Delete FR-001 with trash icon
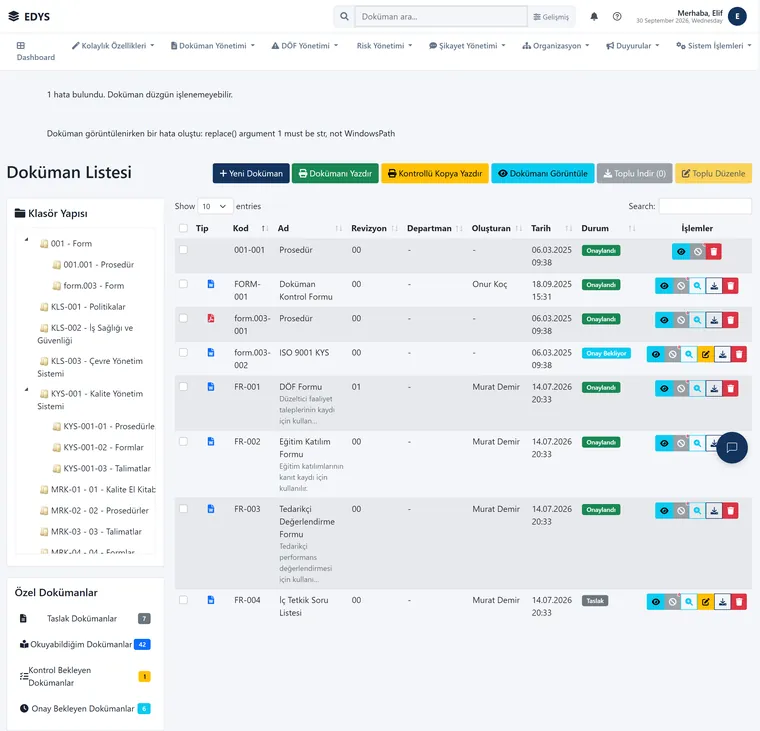This screenshot has height=731, width=760. (730, 388)
